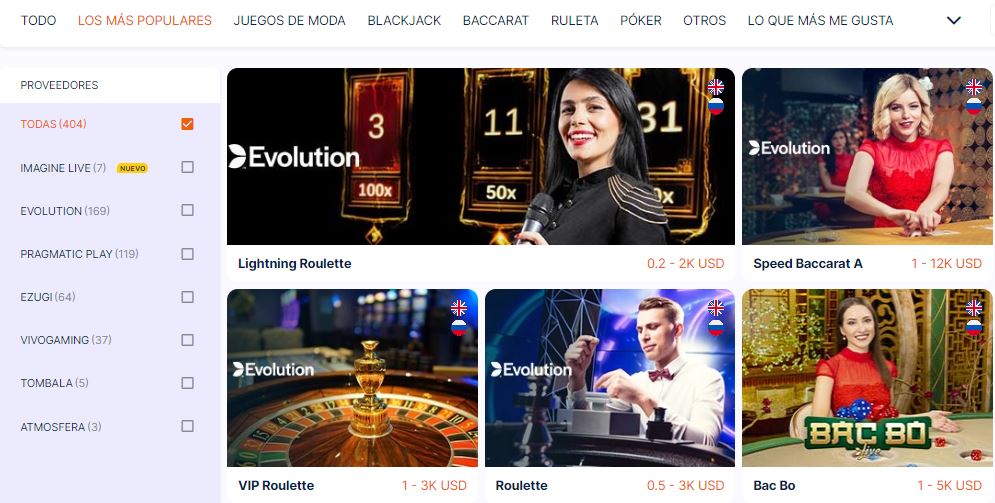Click the NUEVO badge beside Imagine Live
Viewport: 995px width, 503px height.
tap(132, 168)
